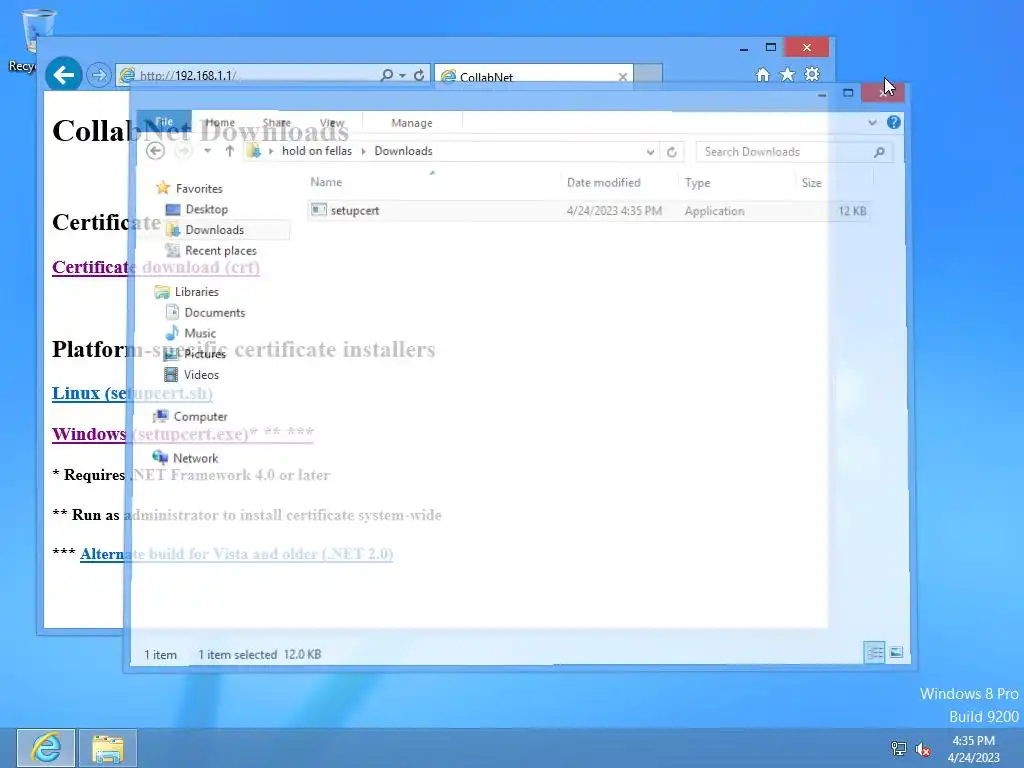Click Explorer forward navigation arrow
The image size is (1024, 768).
184,152
